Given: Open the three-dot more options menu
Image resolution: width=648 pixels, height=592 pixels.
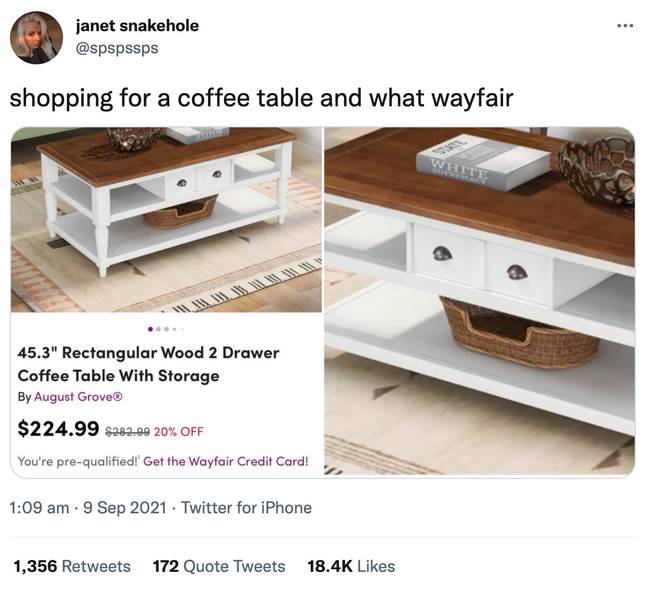Looking at the screenshot, I should (625, 26).
